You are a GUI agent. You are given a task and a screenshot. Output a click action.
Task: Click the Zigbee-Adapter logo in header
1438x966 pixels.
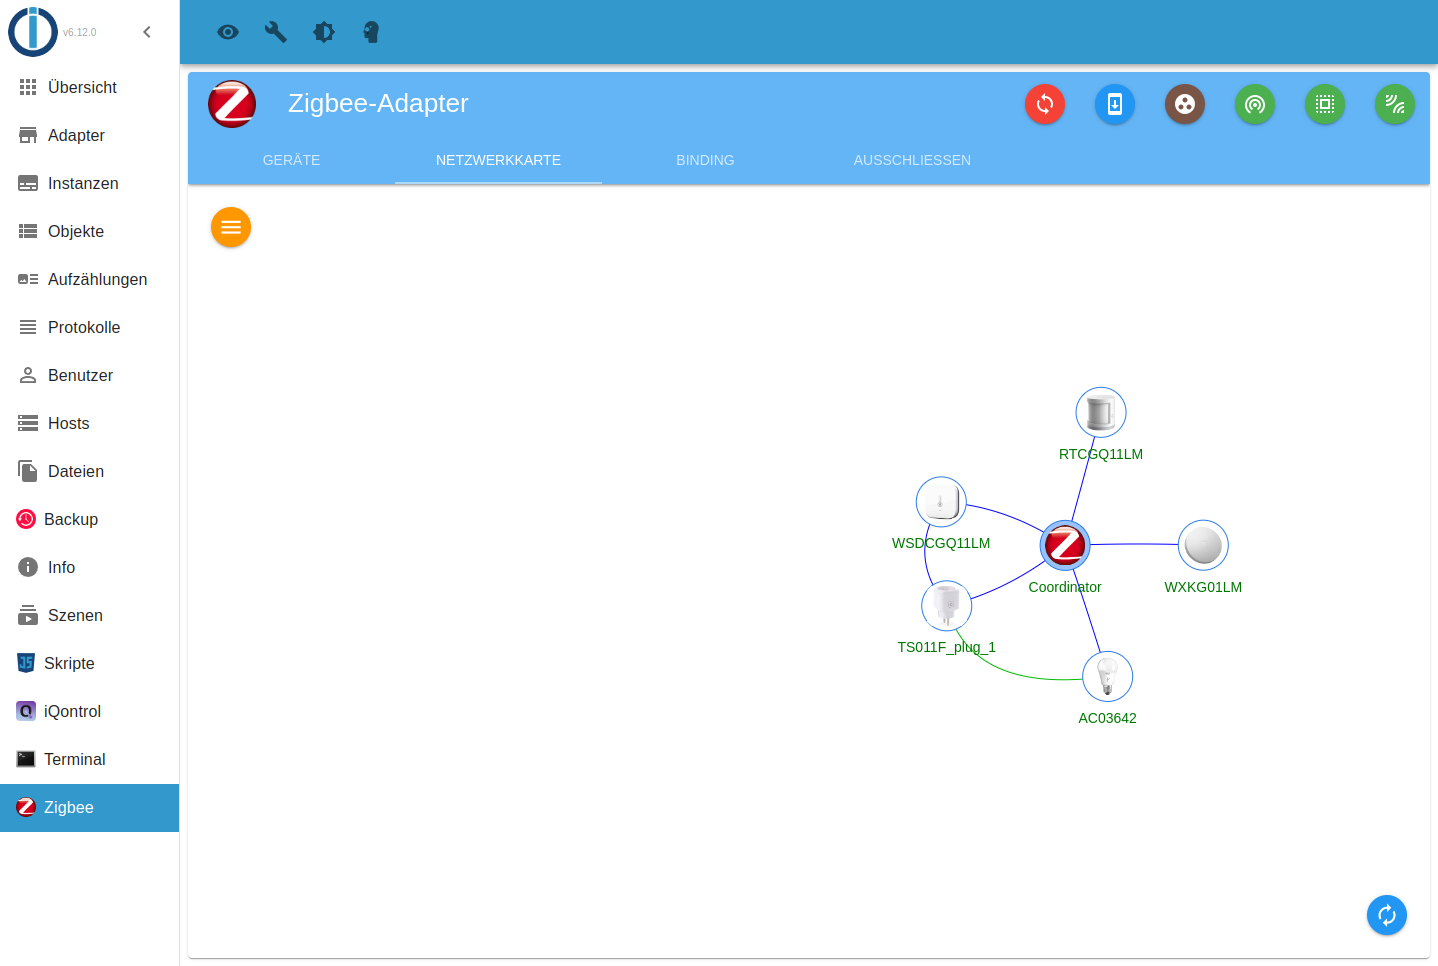(232, 104)
